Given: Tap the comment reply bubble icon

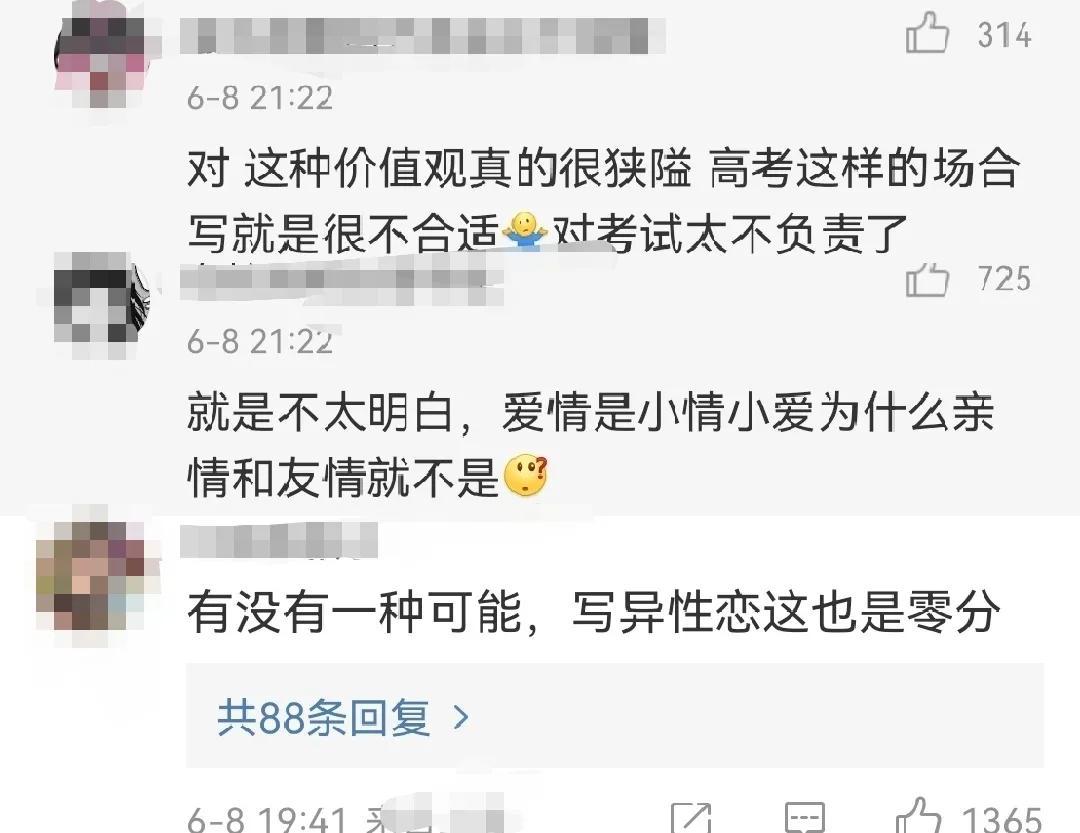Looking at the screenshot, I should tap(804, 817).
